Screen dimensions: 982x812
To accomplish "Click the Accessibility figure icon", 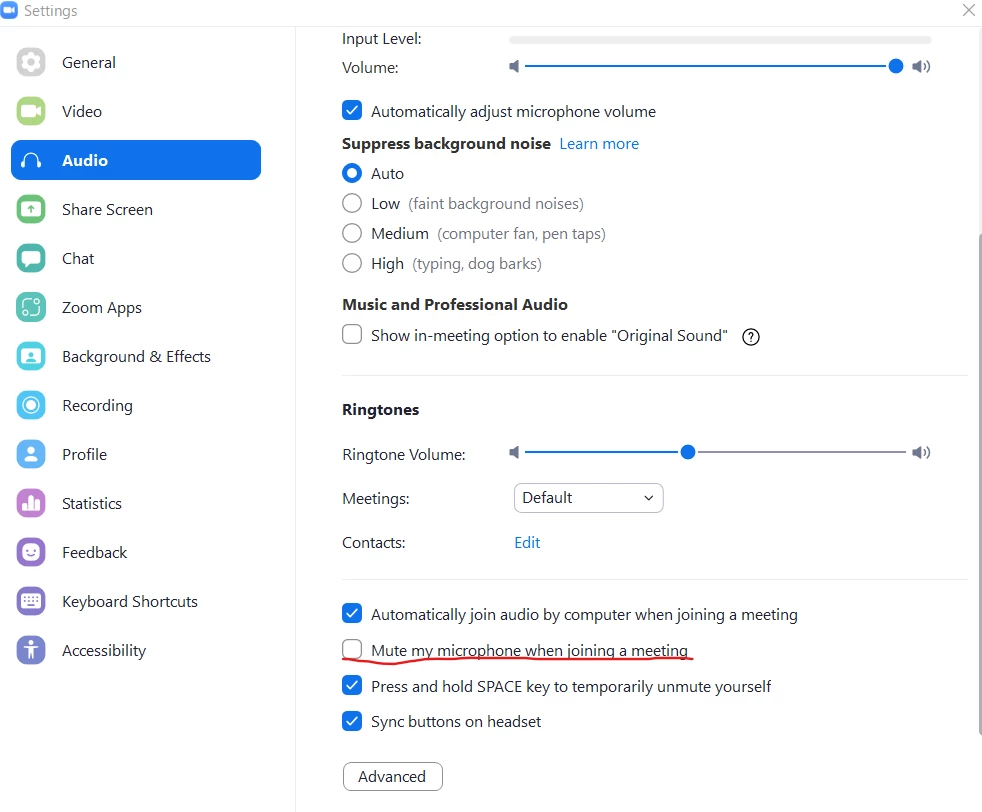I will [31, 650].
